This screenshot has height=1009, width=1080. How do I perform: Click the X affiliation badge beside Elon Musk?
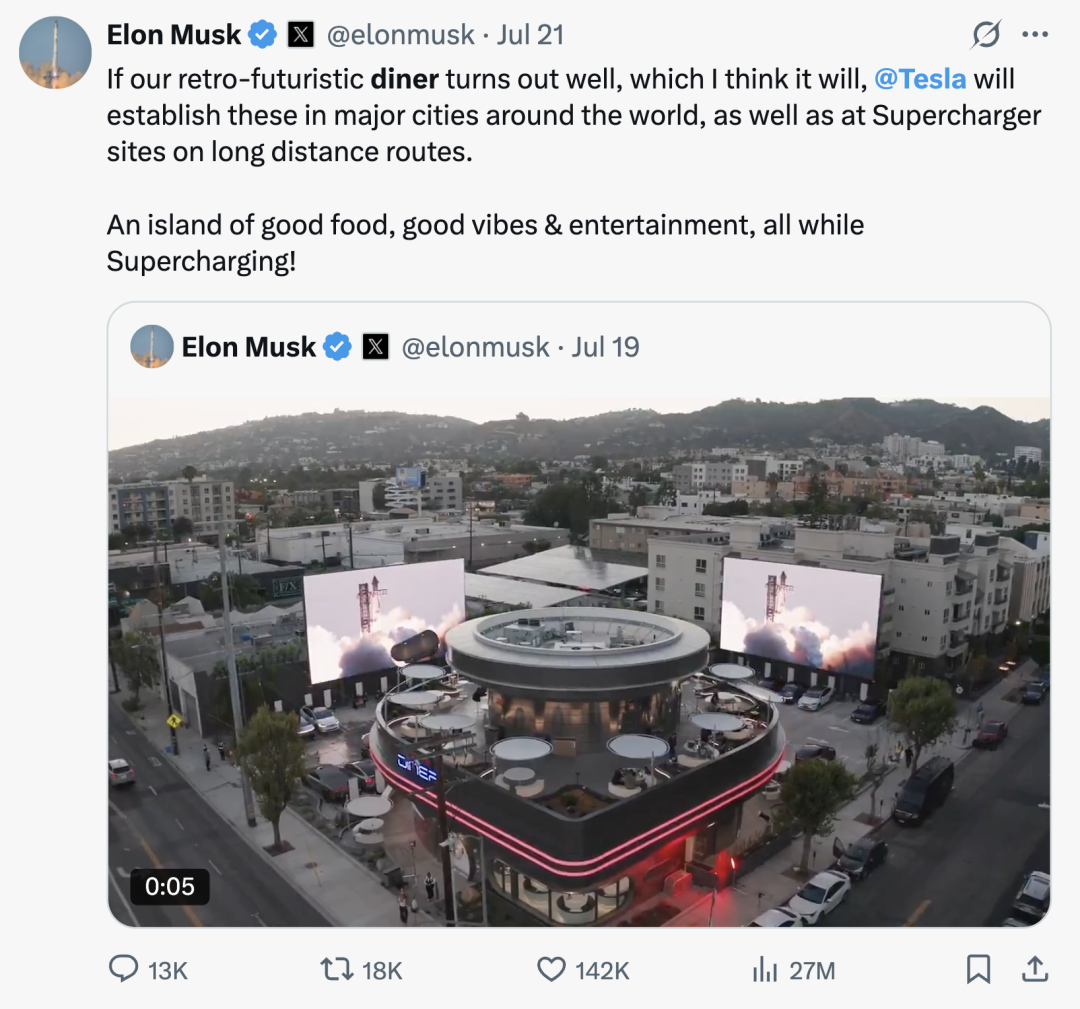tap(301, 35)
